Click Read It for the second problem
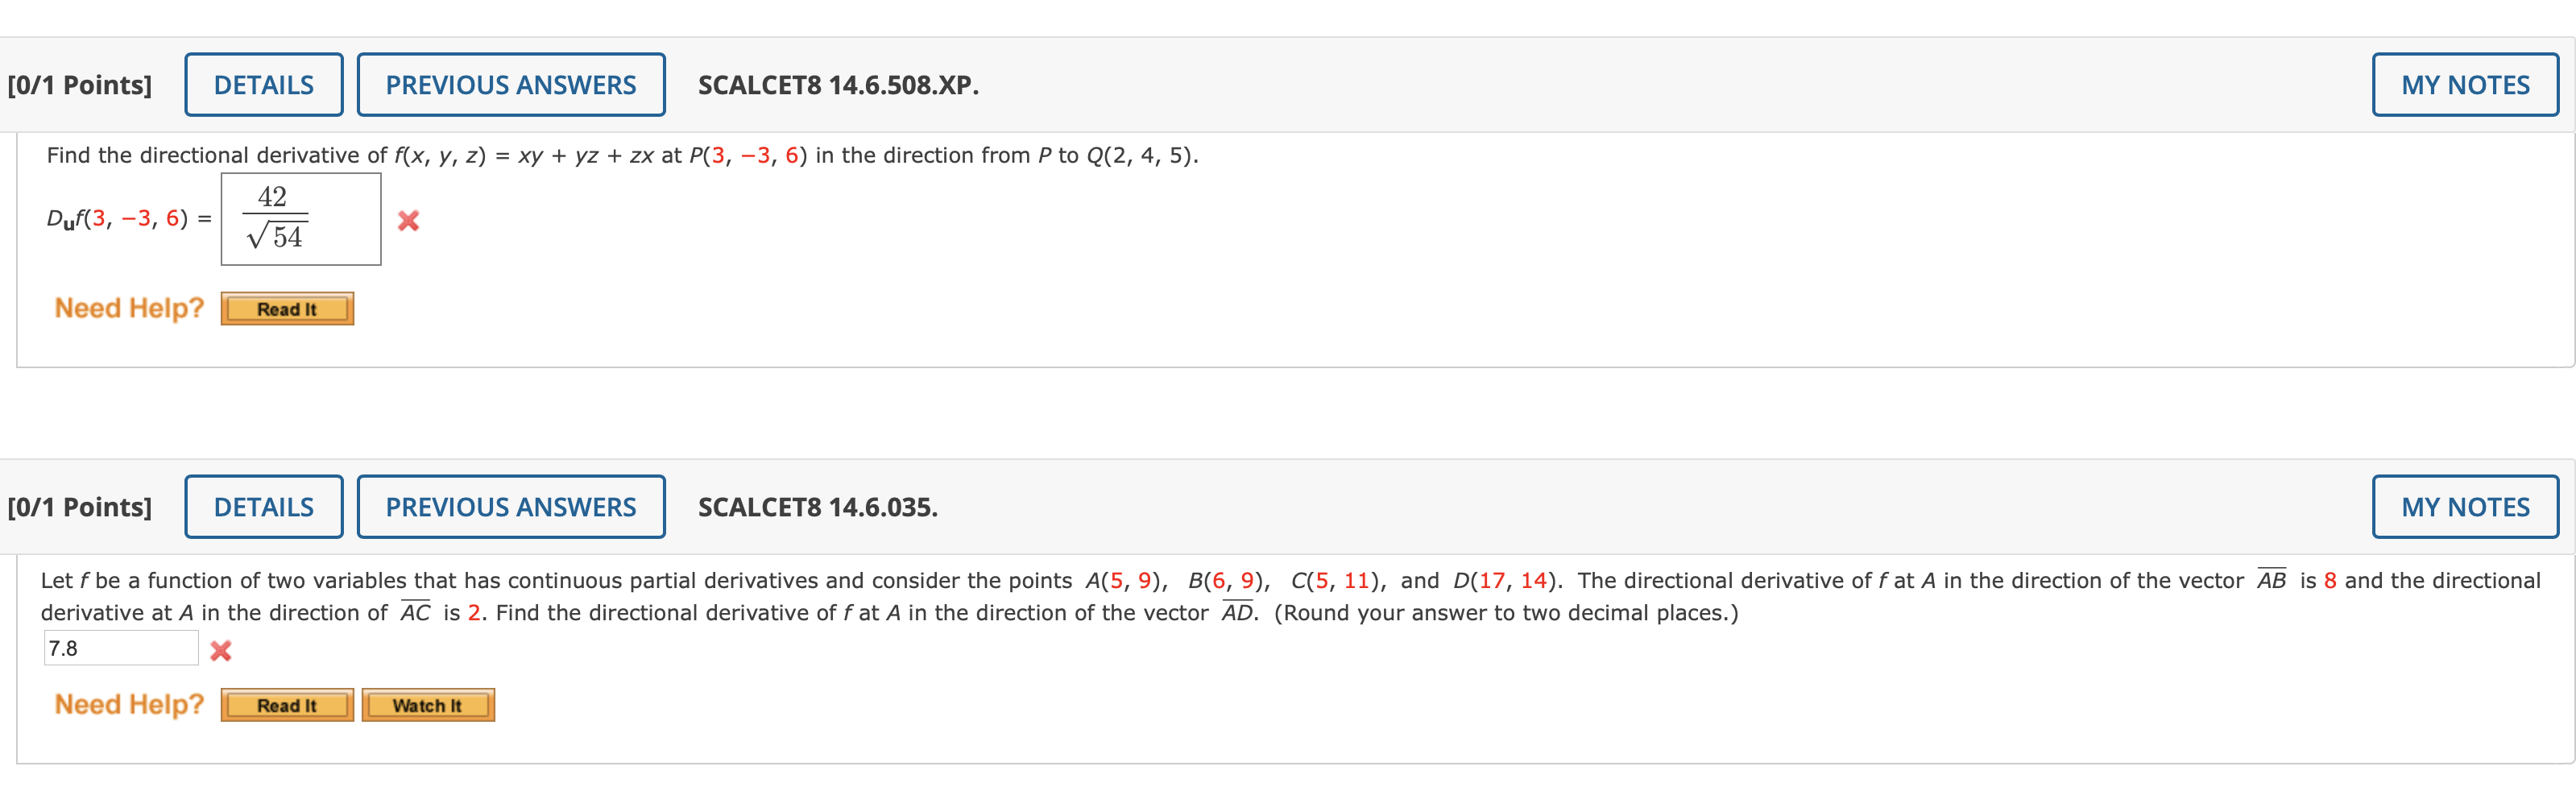Image resolution: width=2576 pixels, height=812 pixels. [x=286, y=705]
